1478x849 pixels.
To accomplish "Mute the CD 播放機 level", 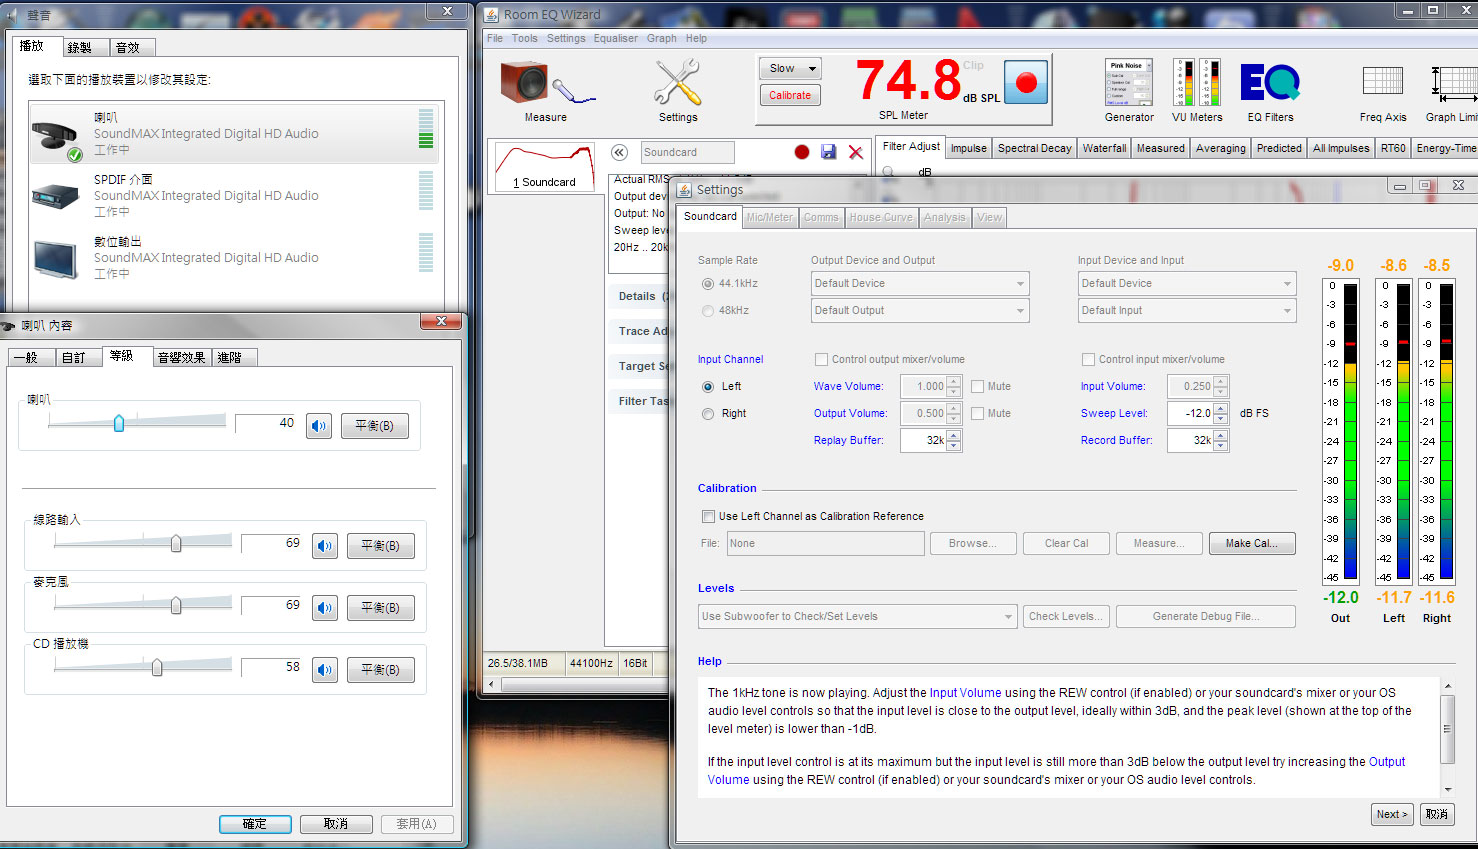I will pos(325,670).
